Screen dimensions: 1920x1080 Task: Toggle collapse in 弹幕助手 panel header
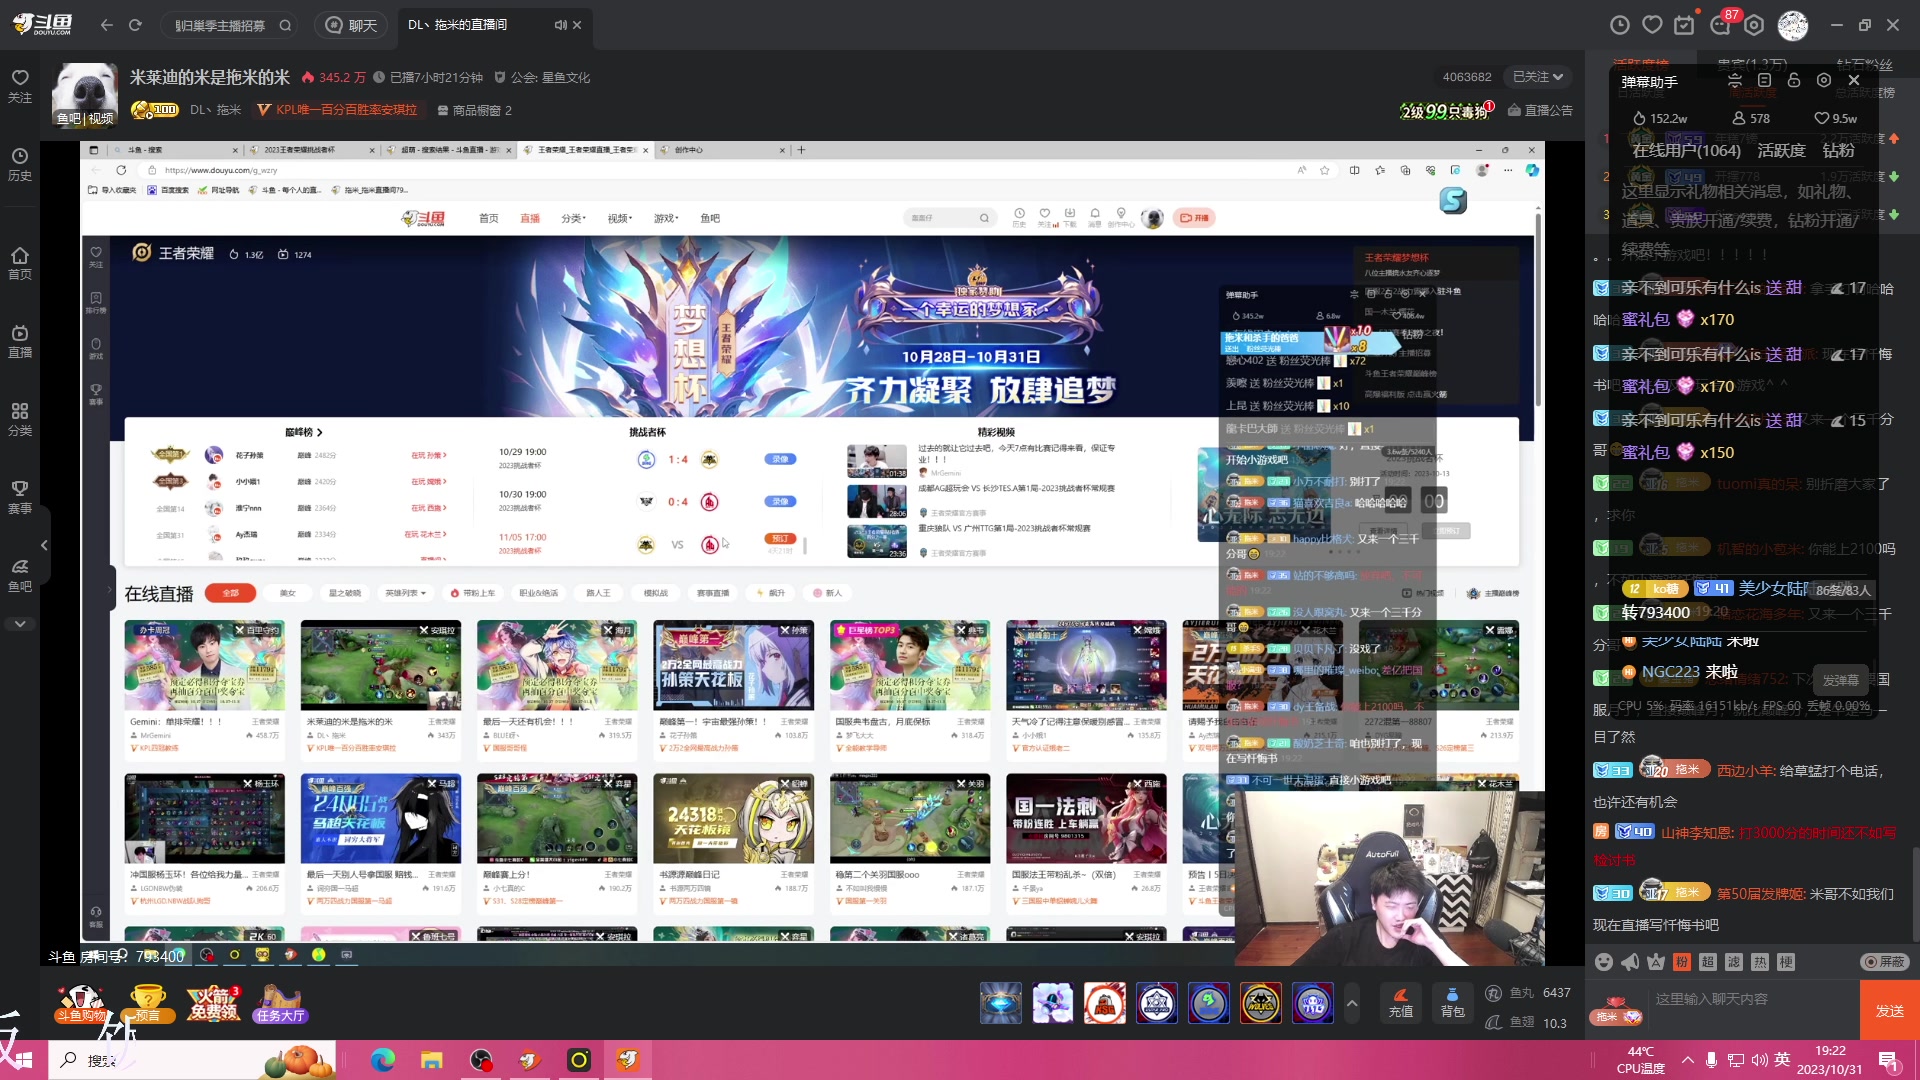point(1735,81)
